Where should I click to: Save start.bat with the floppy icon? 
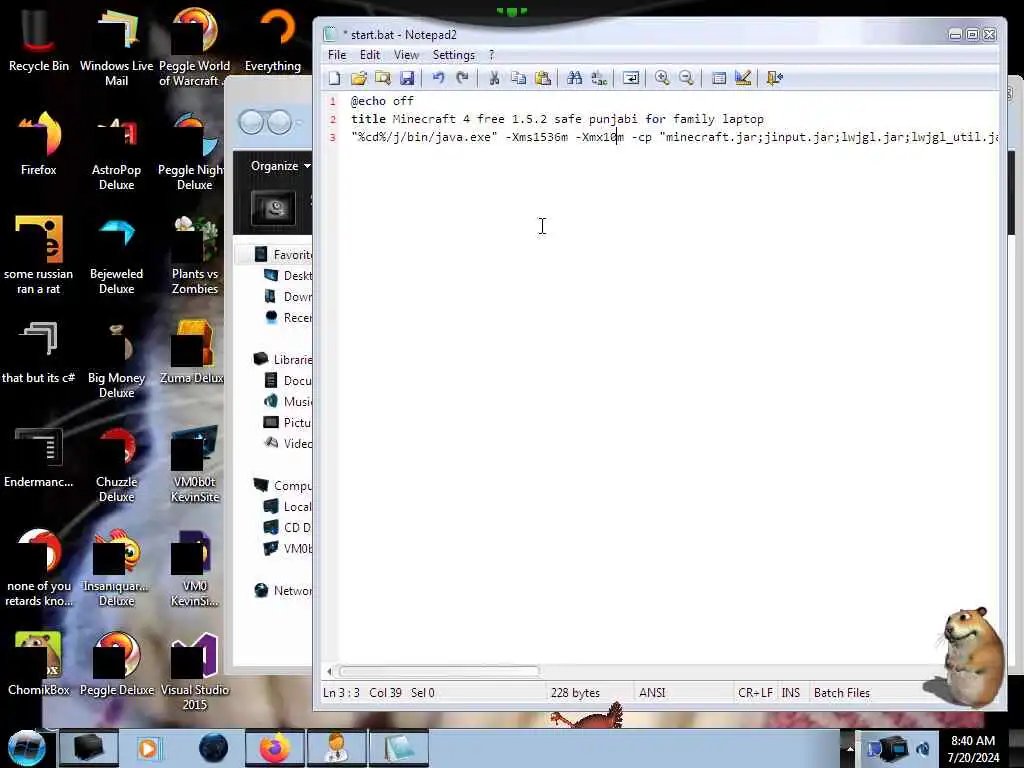[x=407, y=78]
